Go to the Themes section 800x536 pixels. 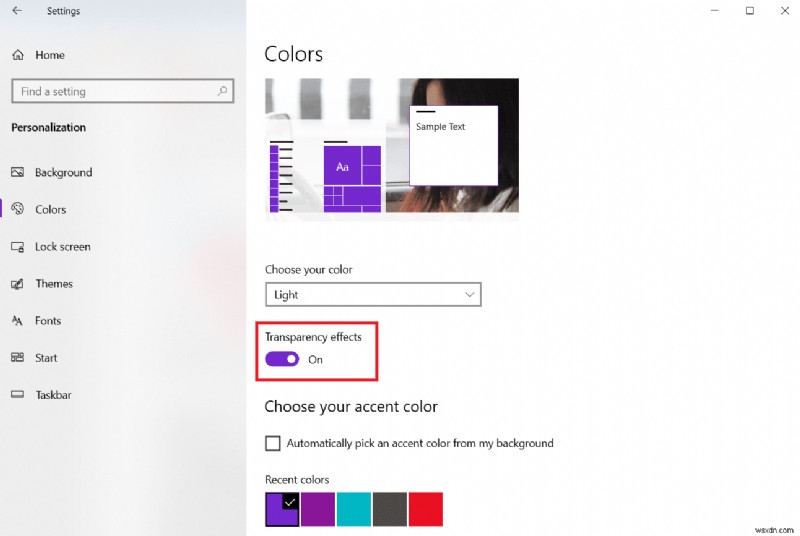coord(54,284)
